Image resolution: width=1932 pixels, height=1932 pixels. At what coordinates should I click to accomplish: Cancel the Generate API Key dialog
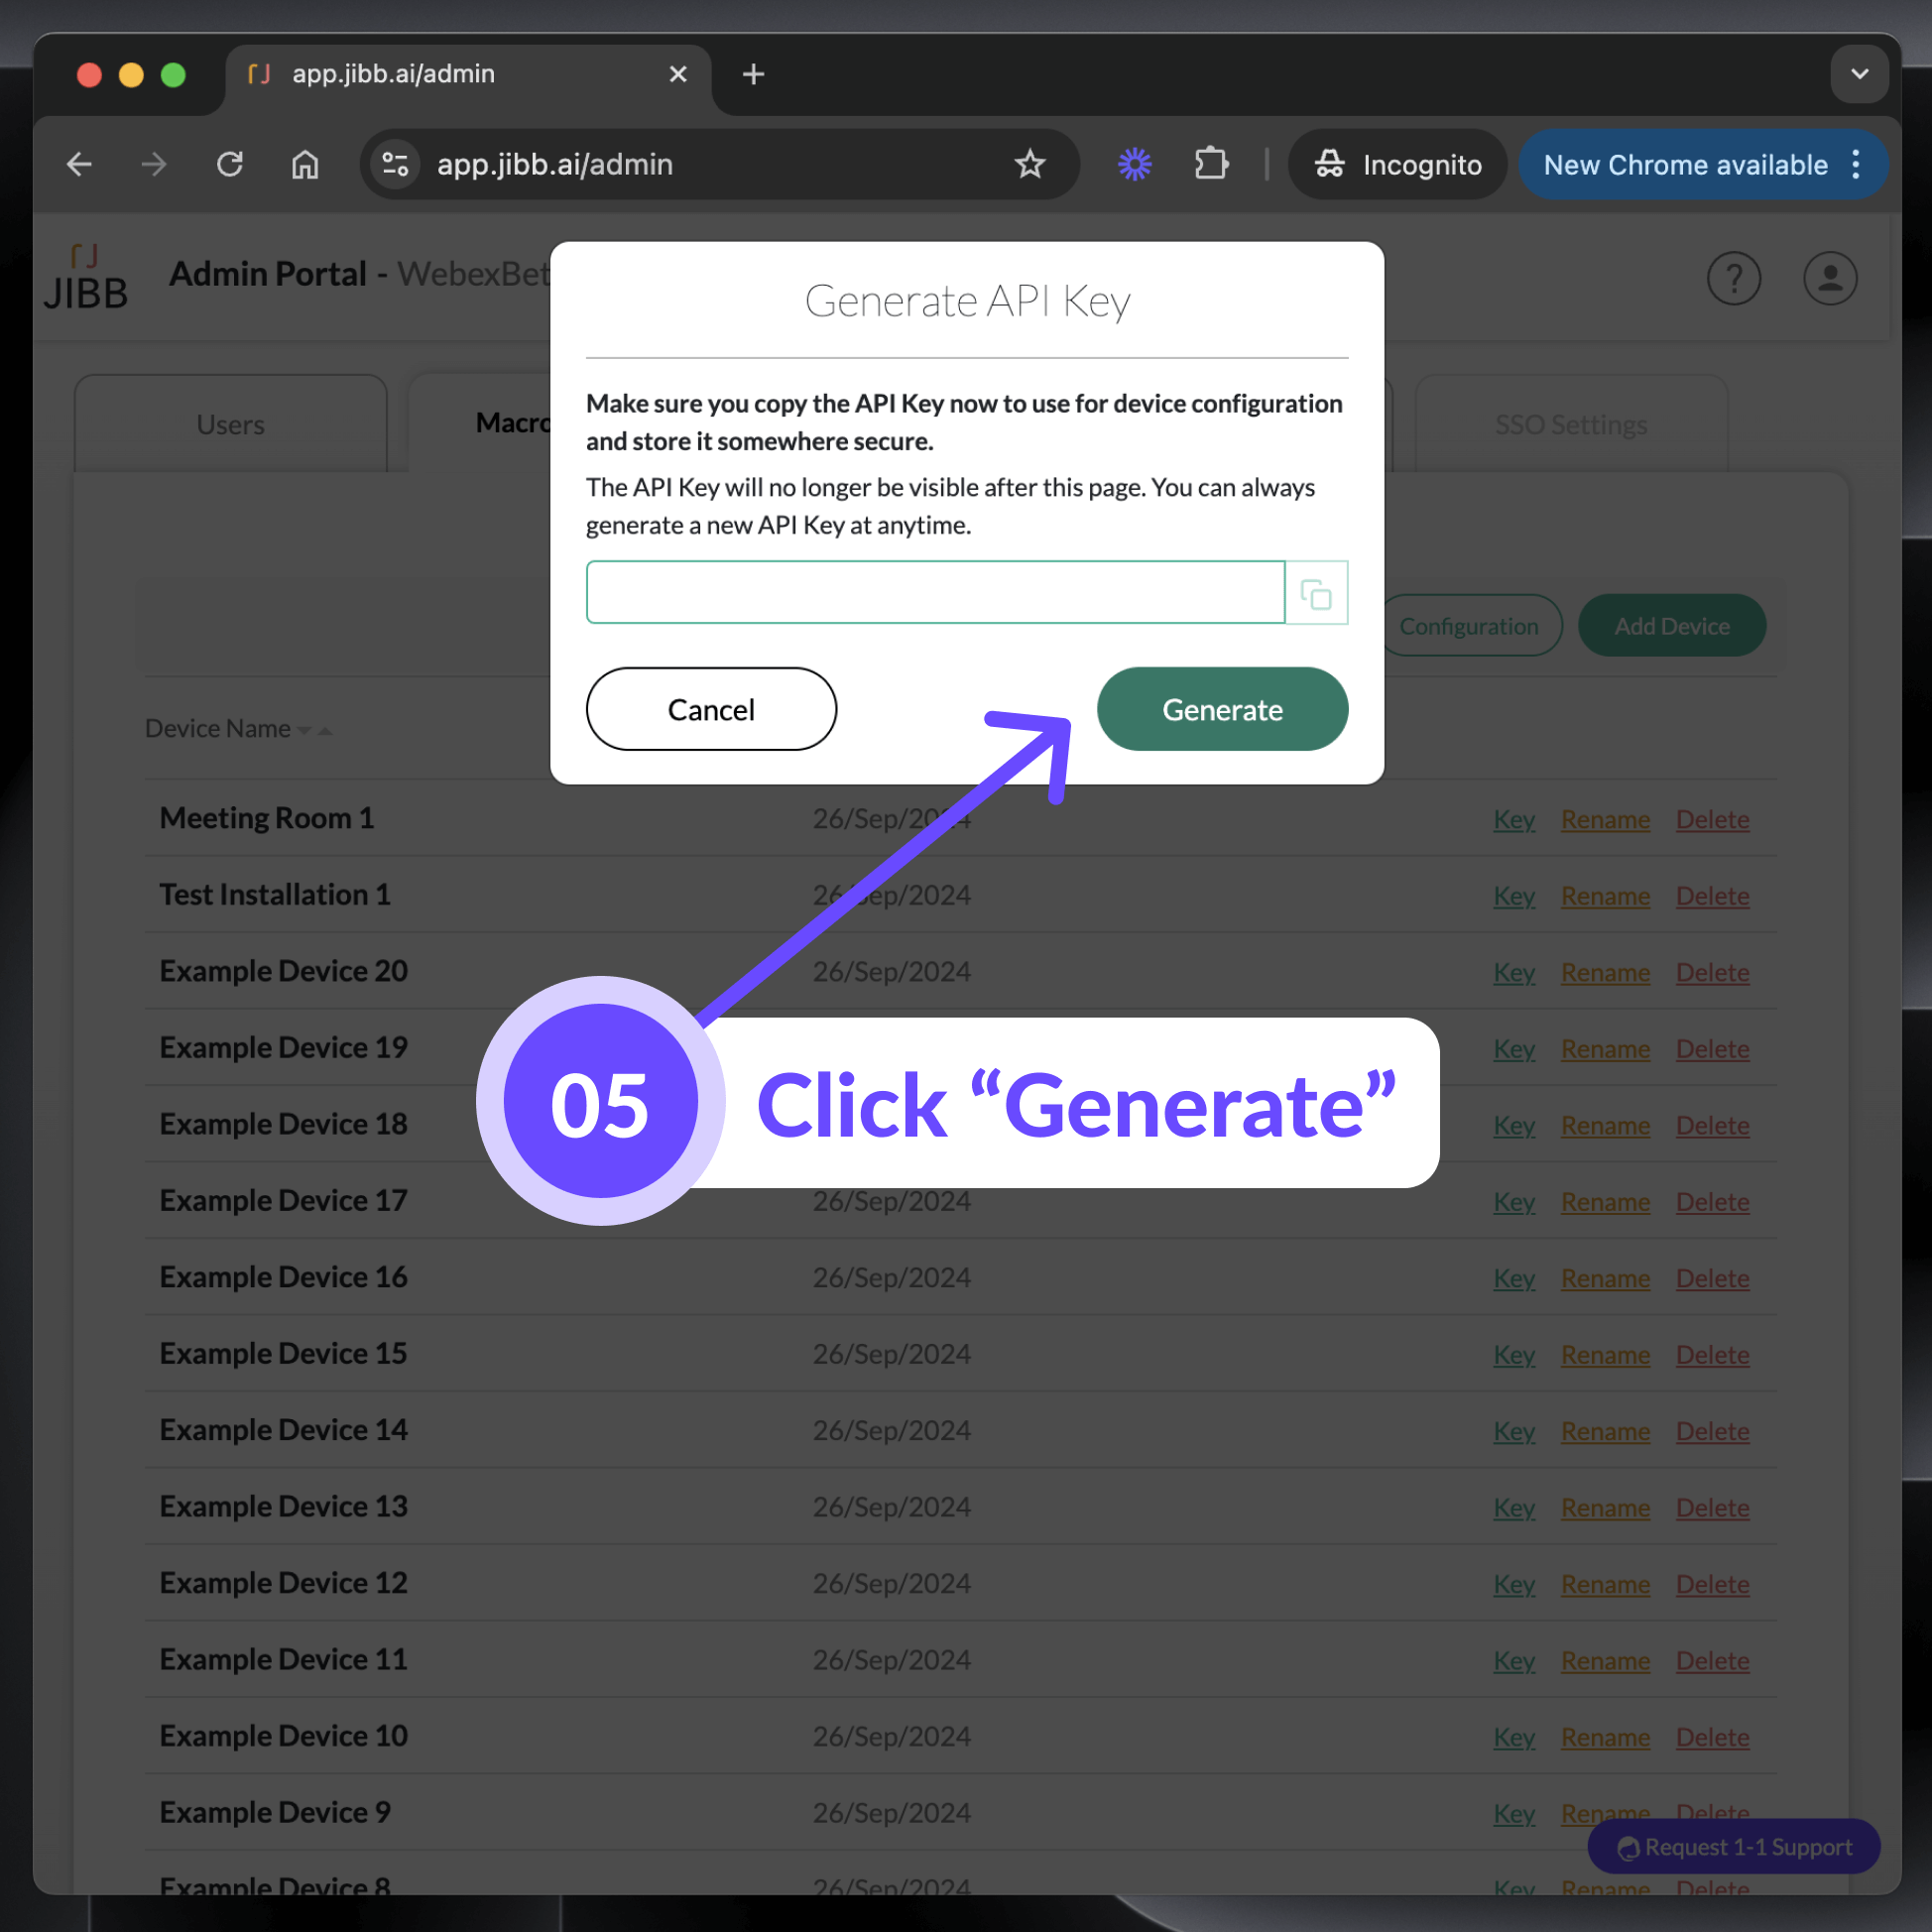pos(711,709)
